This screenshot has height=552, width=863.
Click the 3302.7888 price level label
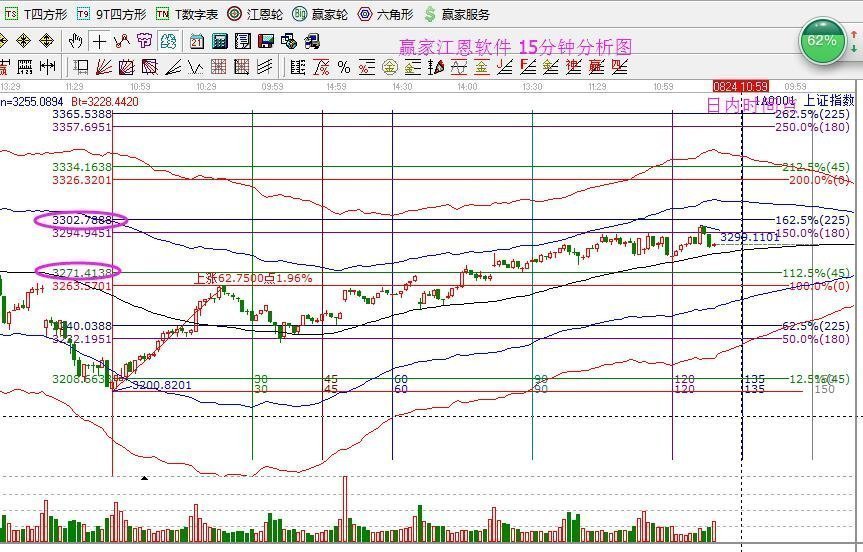point(82,220)
